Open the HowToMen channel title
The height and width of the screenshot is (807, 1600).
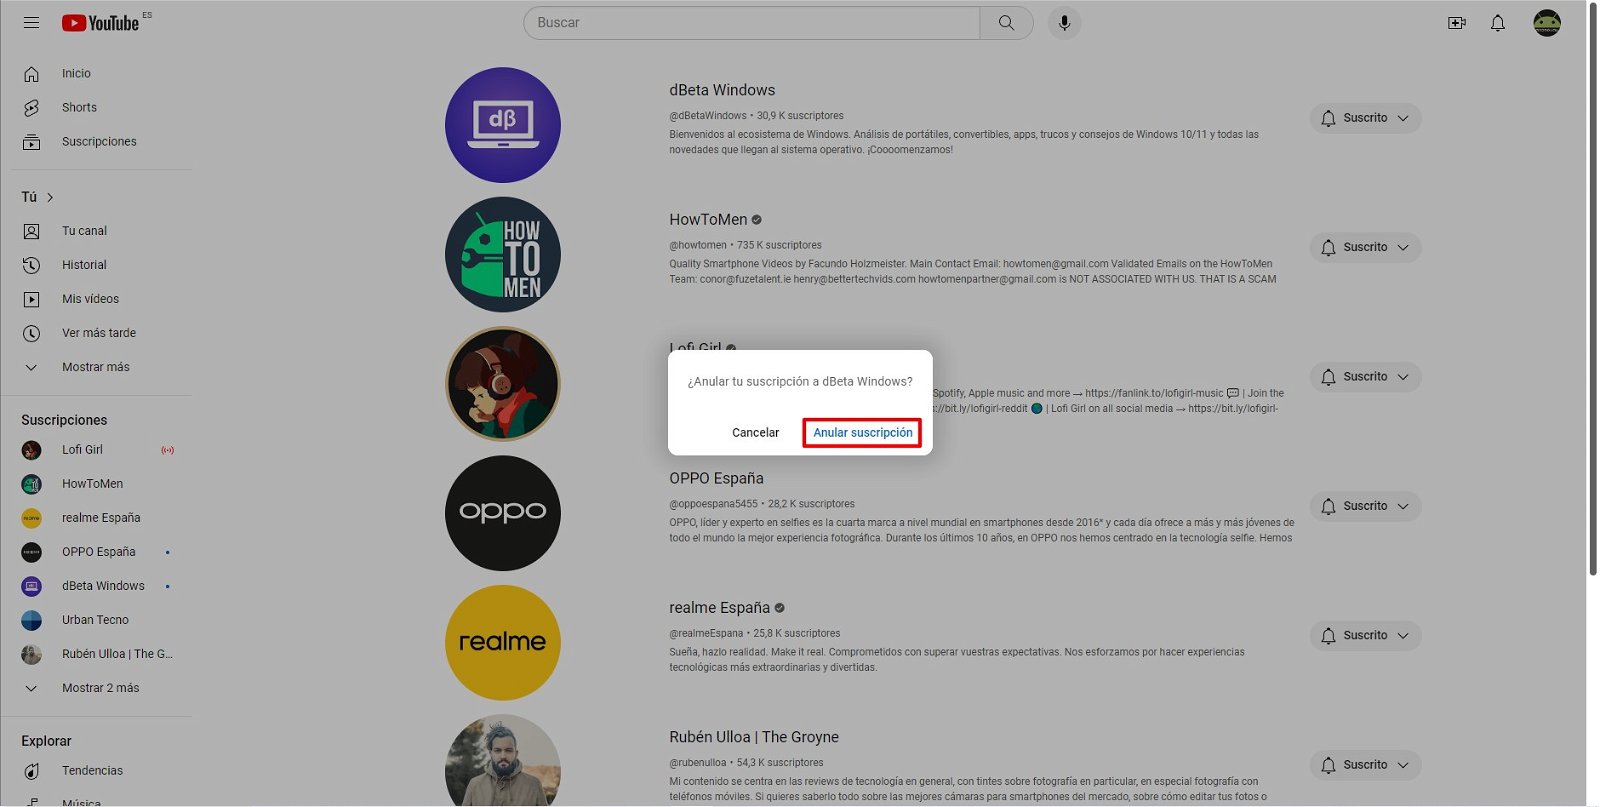click(708, 220)
